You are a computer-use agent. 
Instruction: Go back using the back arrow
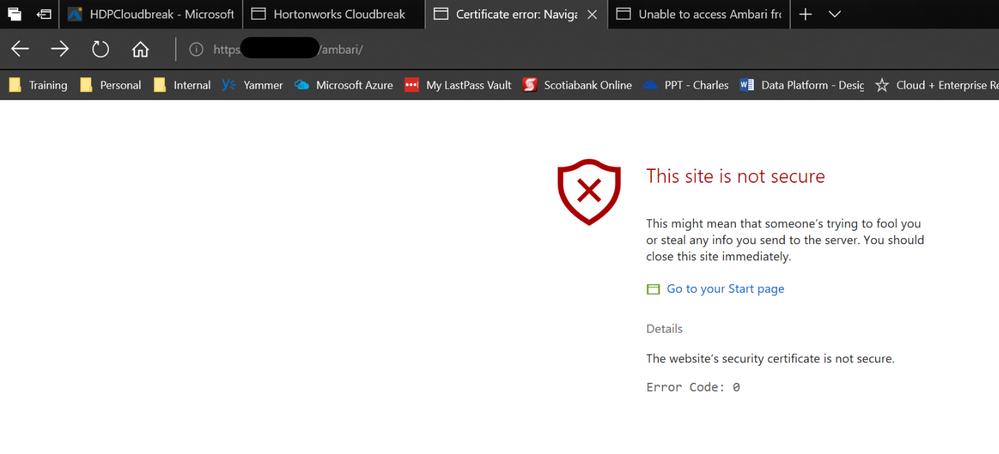pyautogui.click(x=20, y=49)
